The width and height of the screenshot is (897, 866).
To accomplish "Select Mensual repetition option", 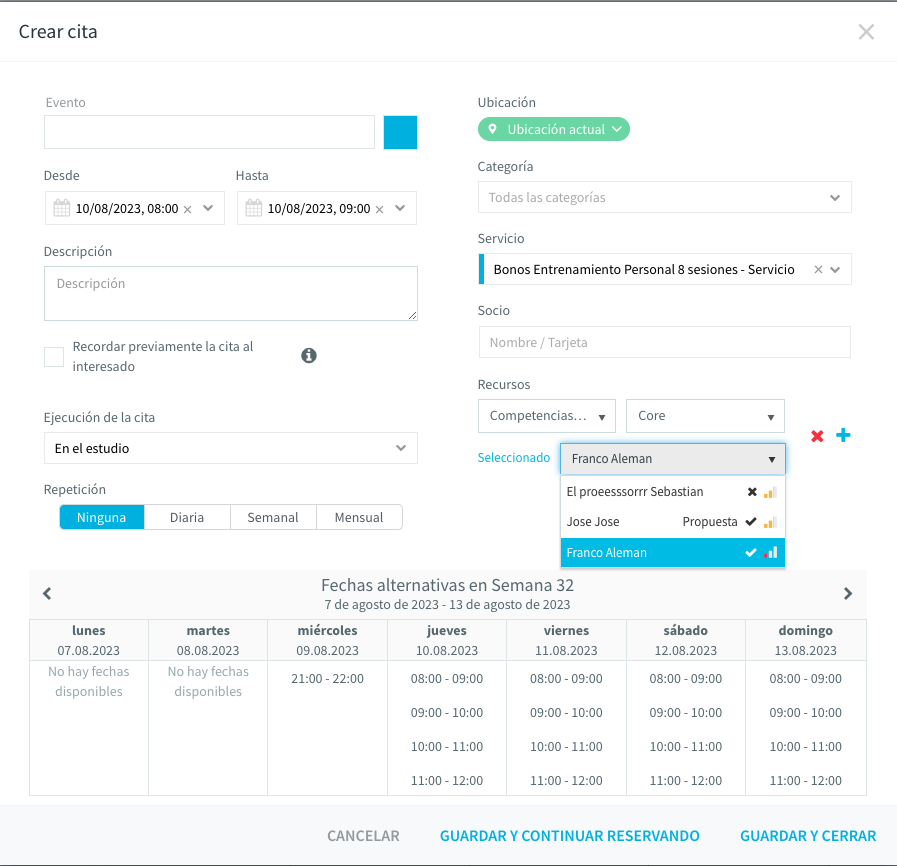I will coord(359,518).
